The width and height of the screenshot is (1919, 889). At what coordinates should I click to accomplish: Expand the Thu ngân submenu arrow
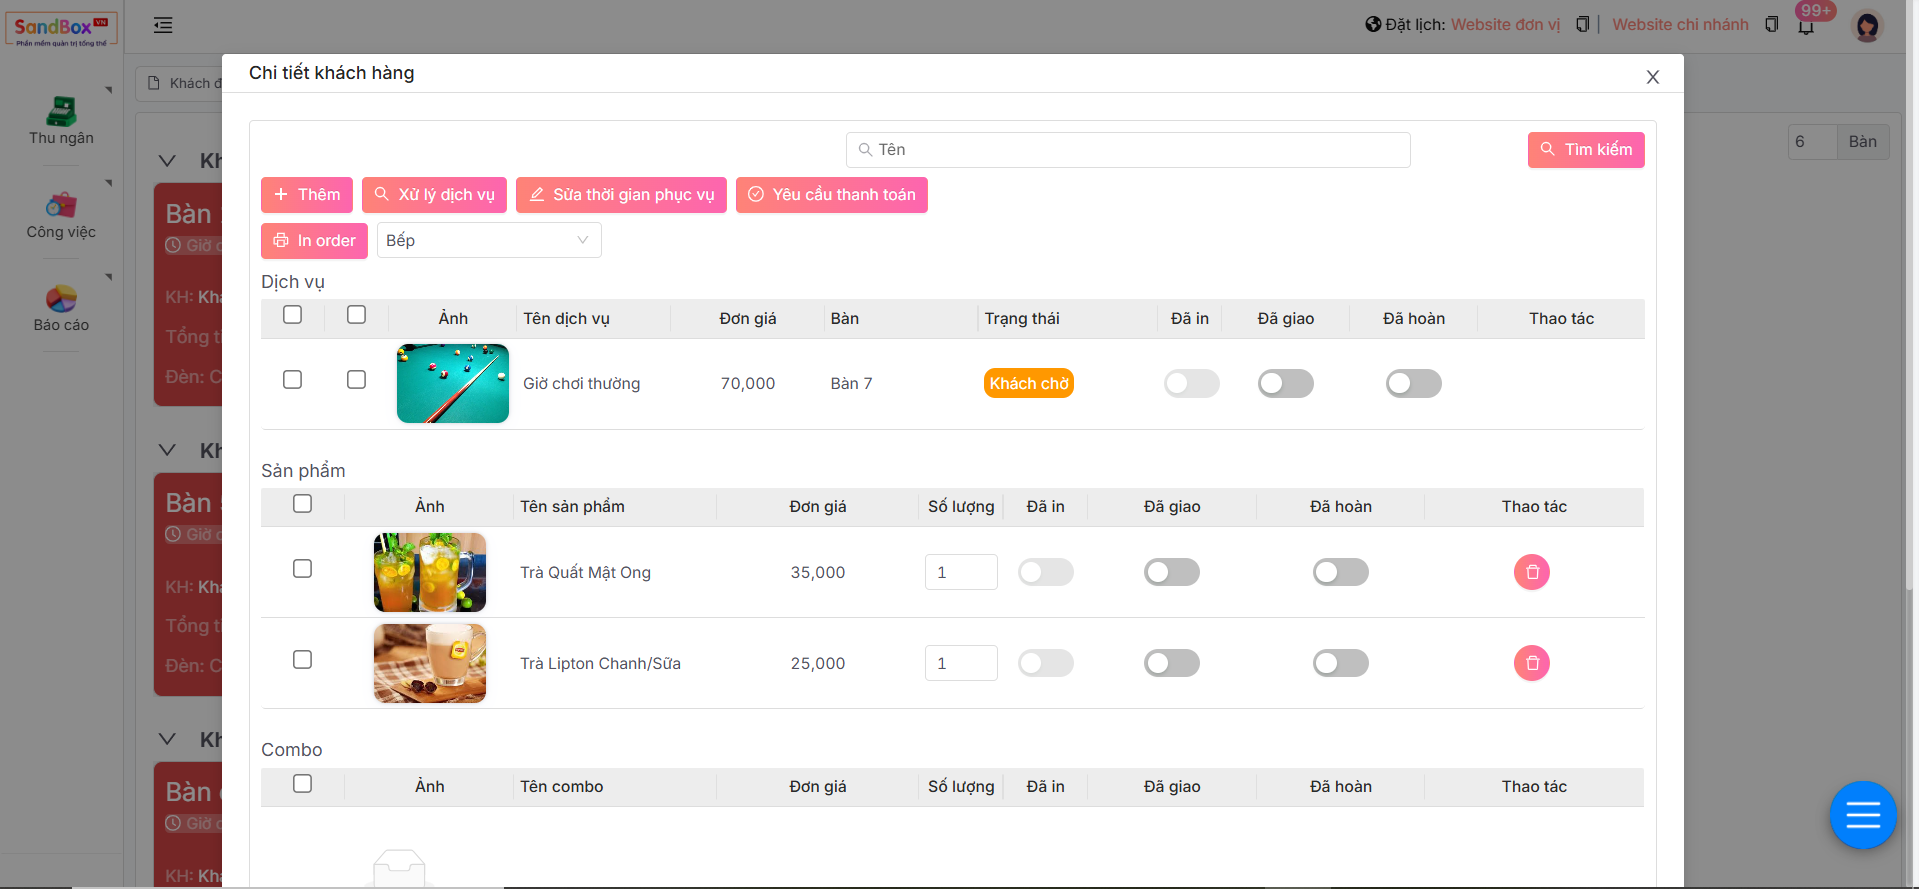(x=109, y=90)
